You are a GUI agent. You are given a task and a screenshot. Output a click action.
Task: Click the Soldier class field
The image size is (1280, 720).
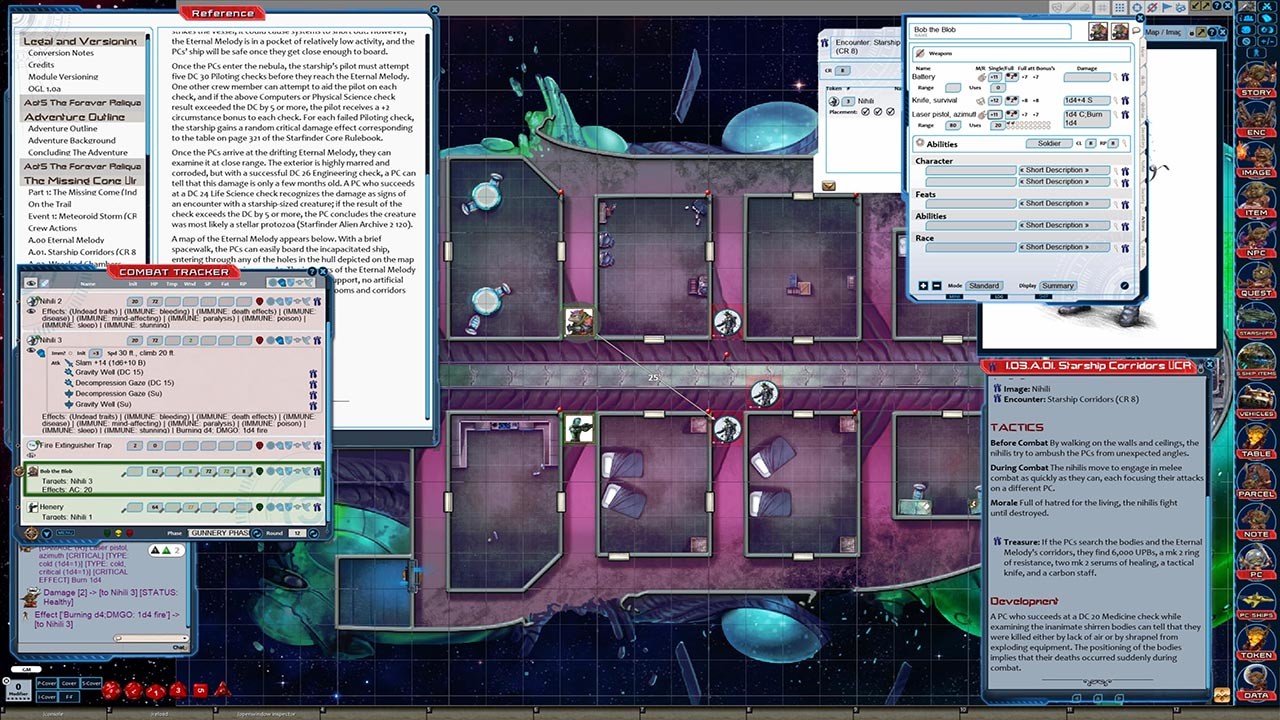pyautogui.click(x=1049, y=144)
